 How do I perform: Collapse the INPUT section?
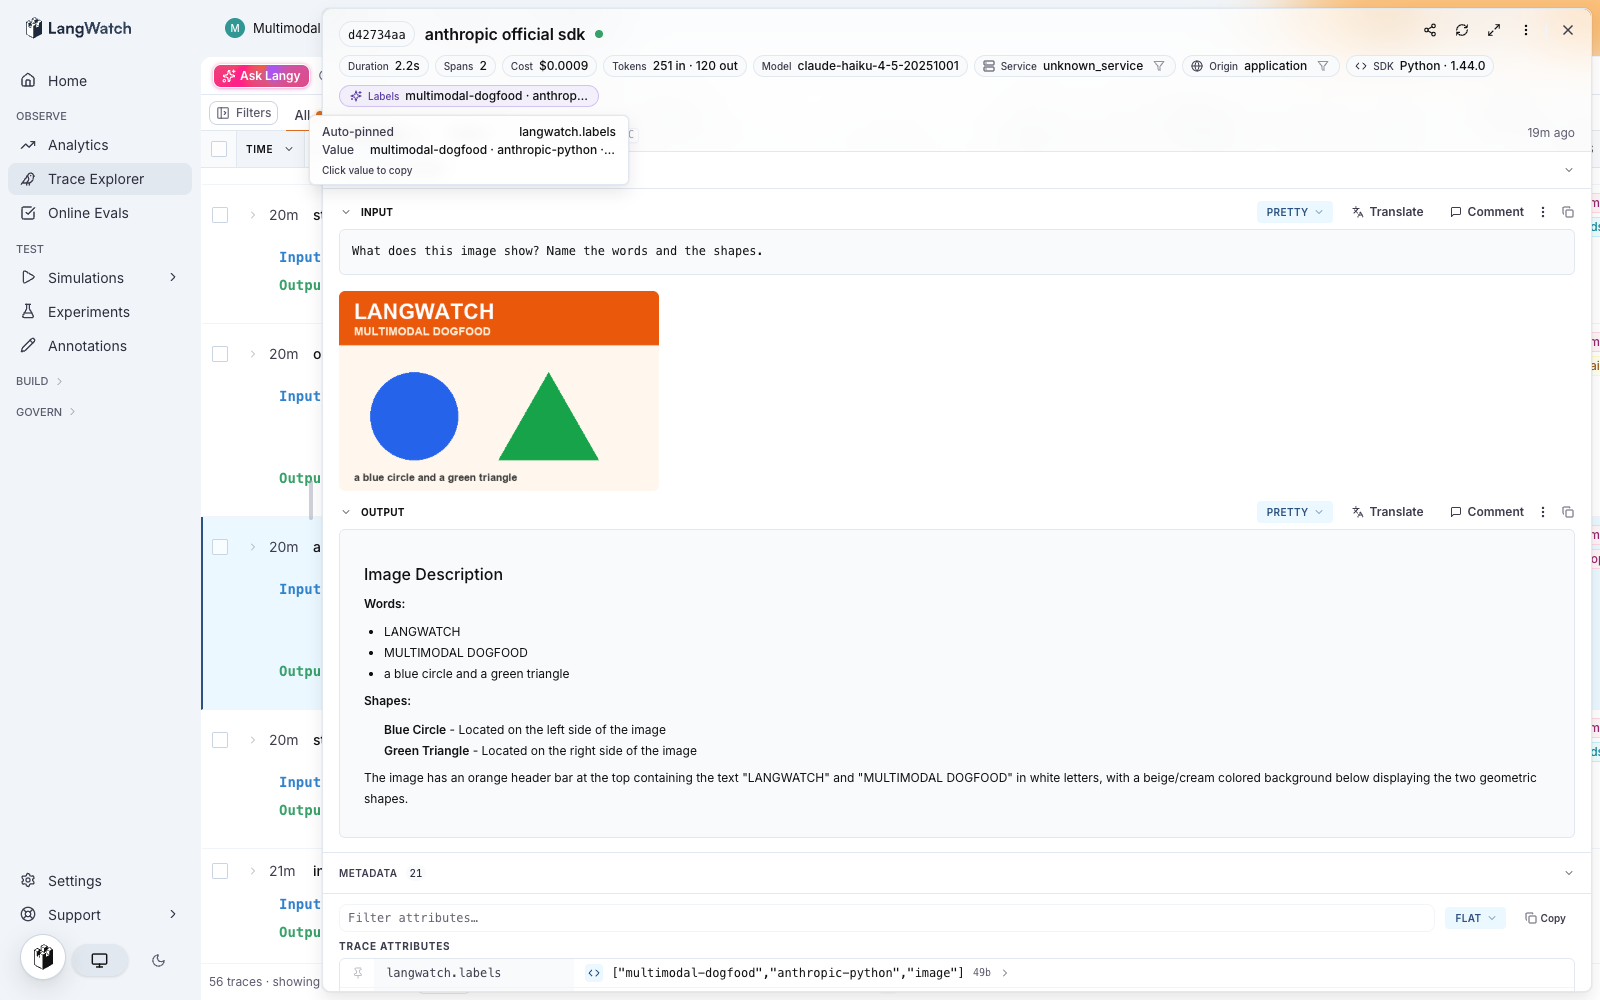tap(346, 212)
